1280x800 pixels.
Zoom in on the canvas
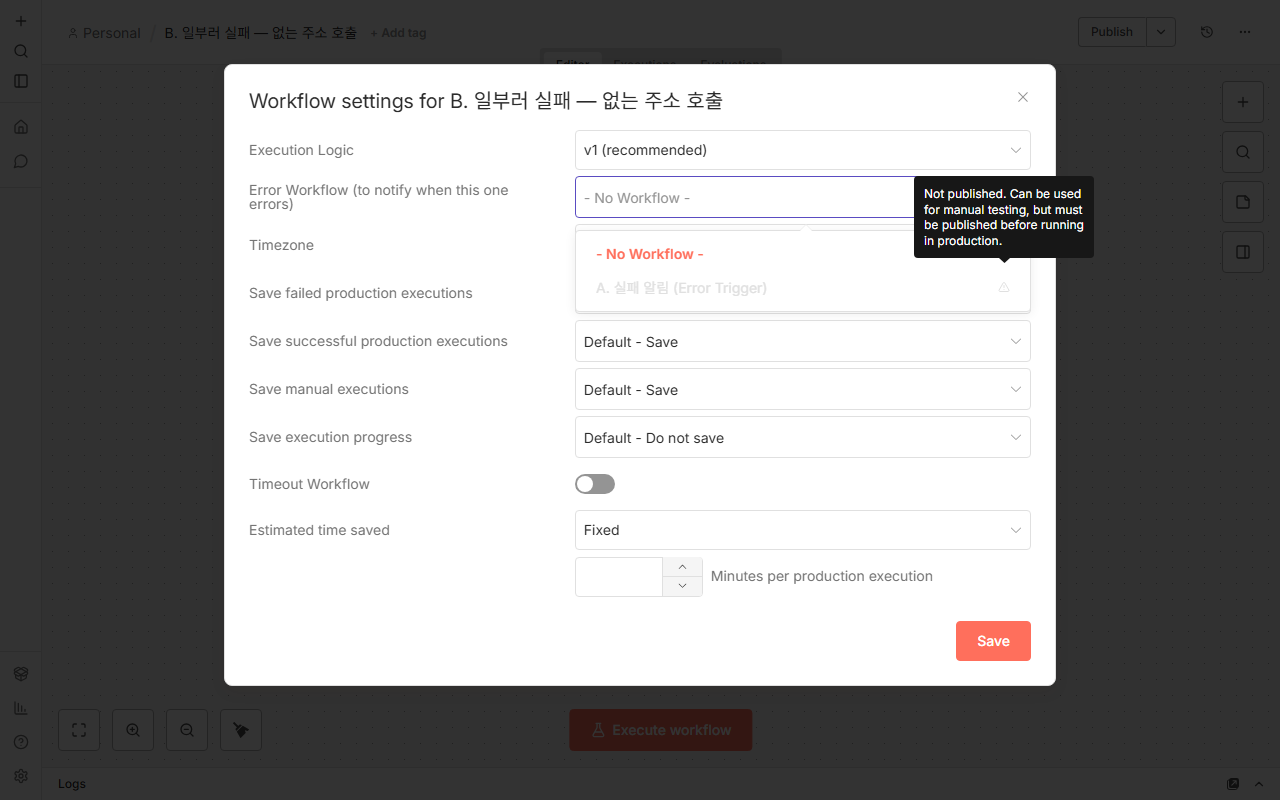pyautogui.click(x=133, y=730)
